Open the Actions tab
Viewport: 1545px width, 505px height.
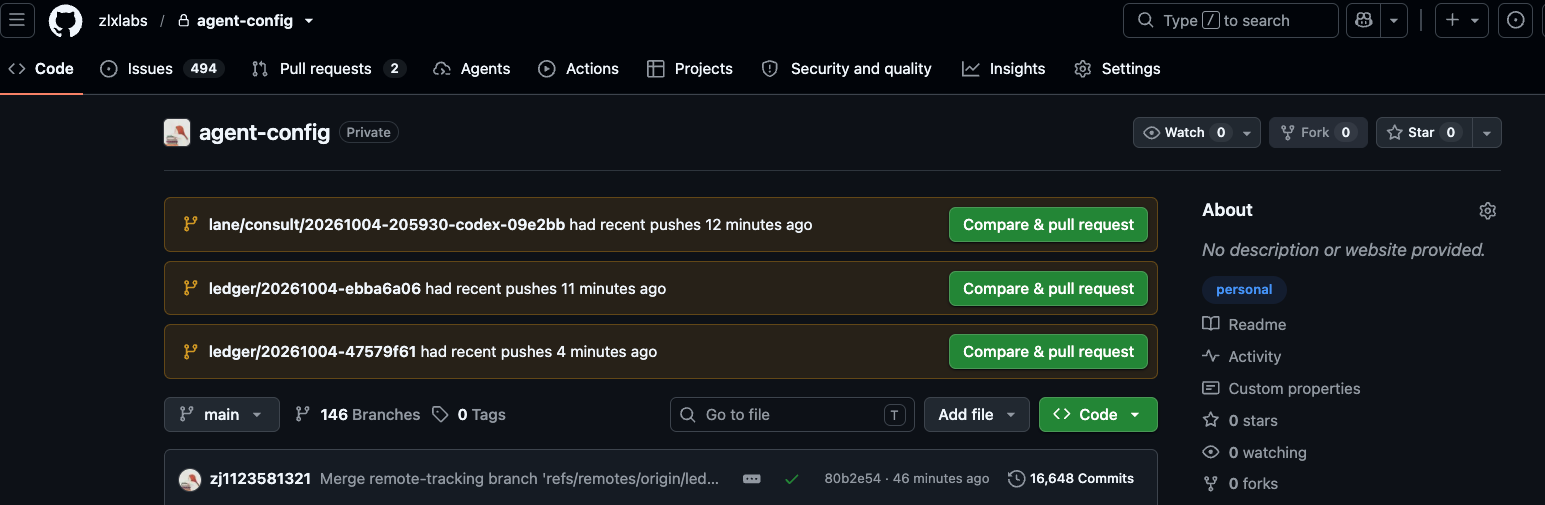(x=579, y=69)
